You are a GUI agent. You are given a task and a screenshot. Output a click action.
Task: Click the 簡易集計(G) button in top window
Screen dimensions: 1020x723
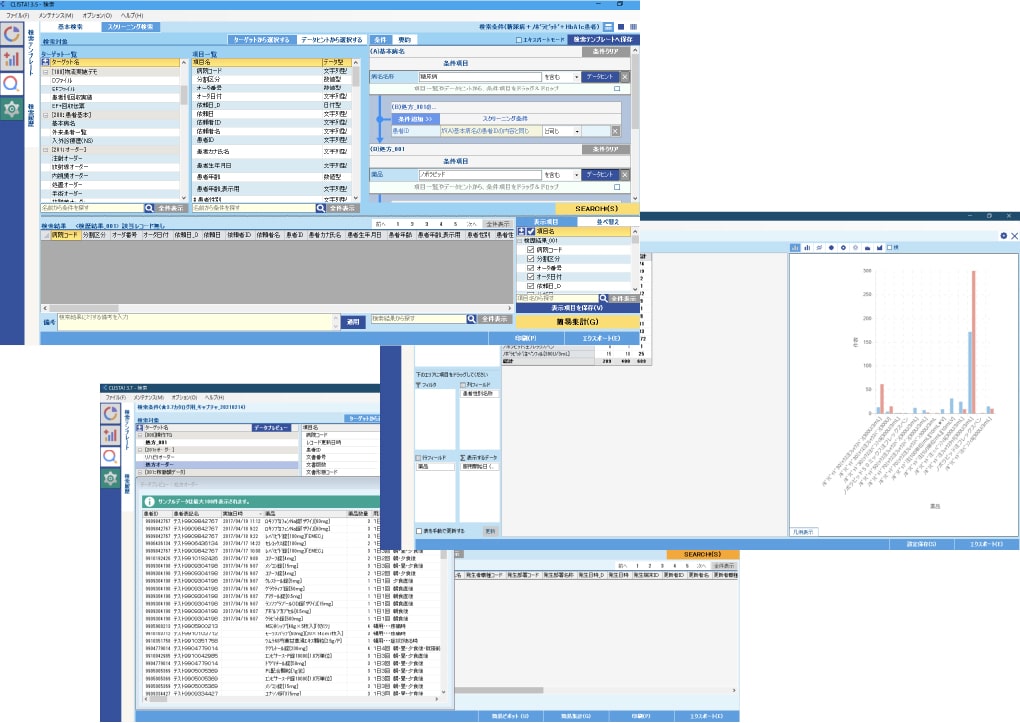pyautogui.click(x=574, y=323)
